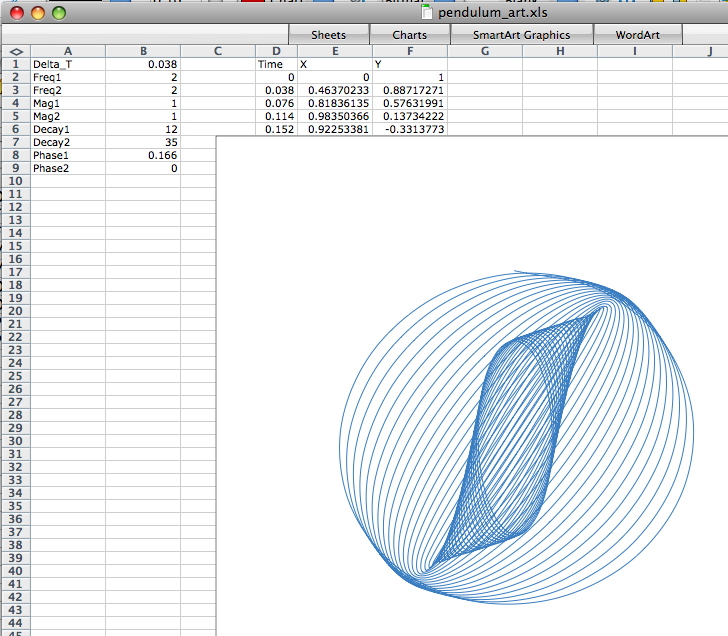Select the Phase1 value 0.166
Screen dimensions: 728x636
(143, 155)
